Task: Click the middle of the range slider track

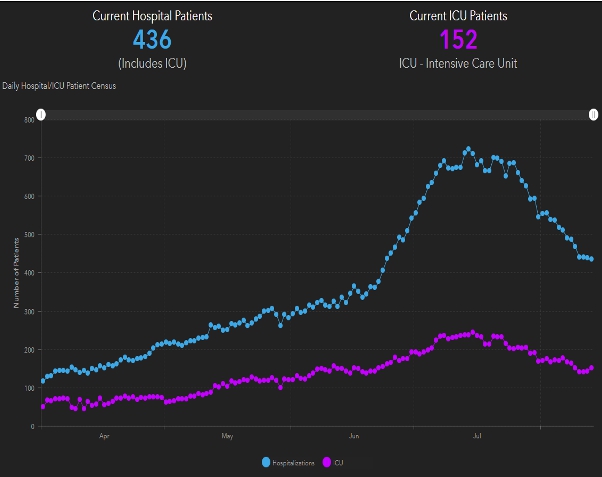Action: tap(315, 115)
